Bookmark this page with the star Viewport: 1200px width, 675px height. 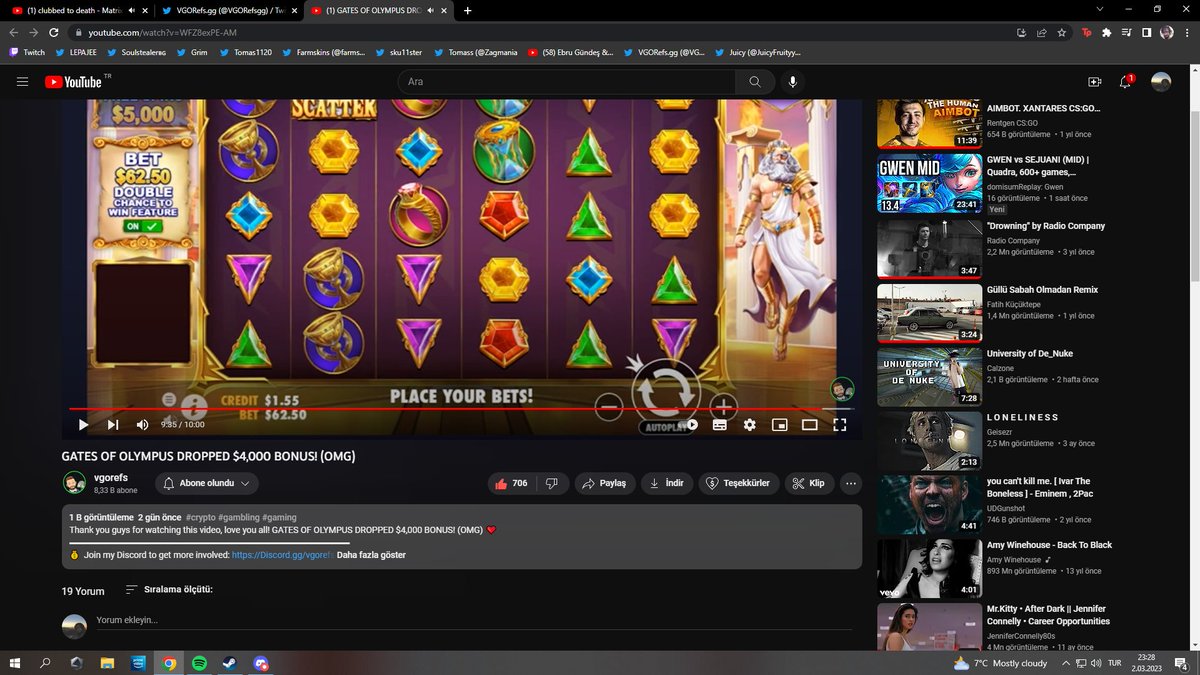point(1061,32)
